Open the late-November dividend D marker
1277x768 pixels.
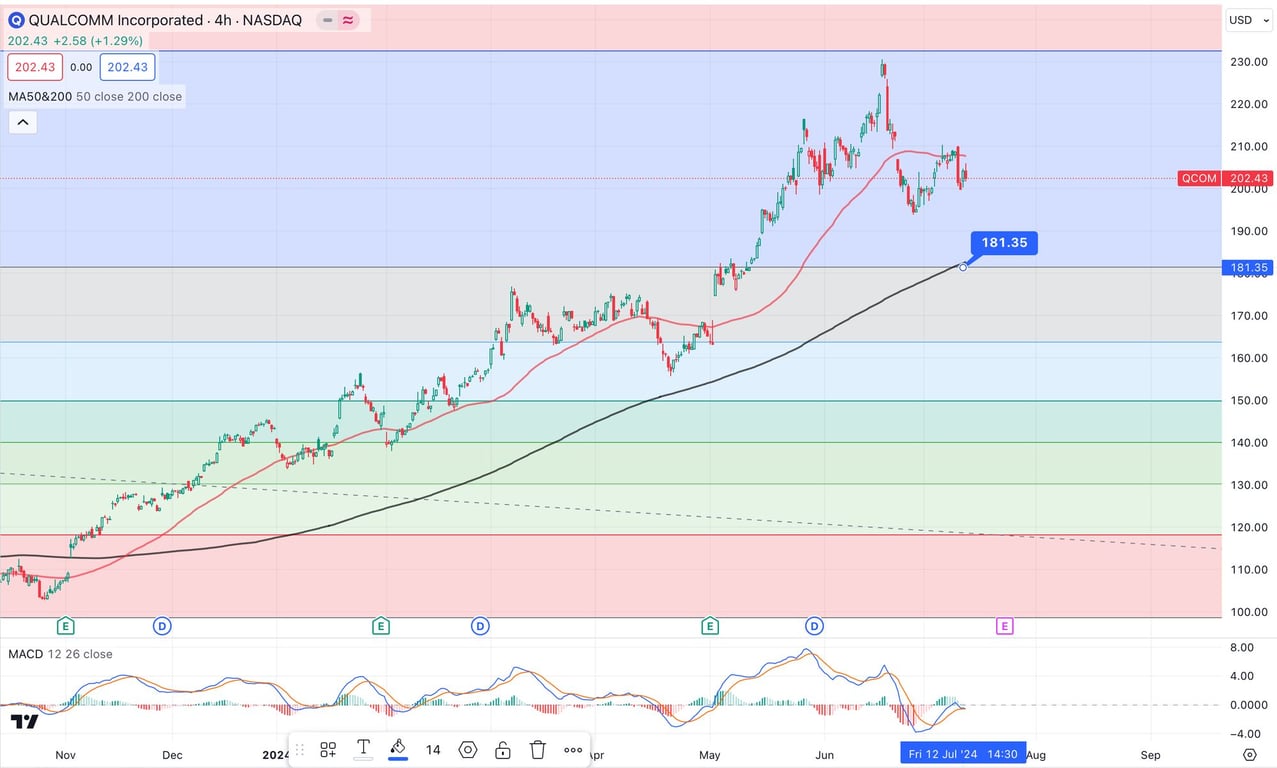click(162, 626)
